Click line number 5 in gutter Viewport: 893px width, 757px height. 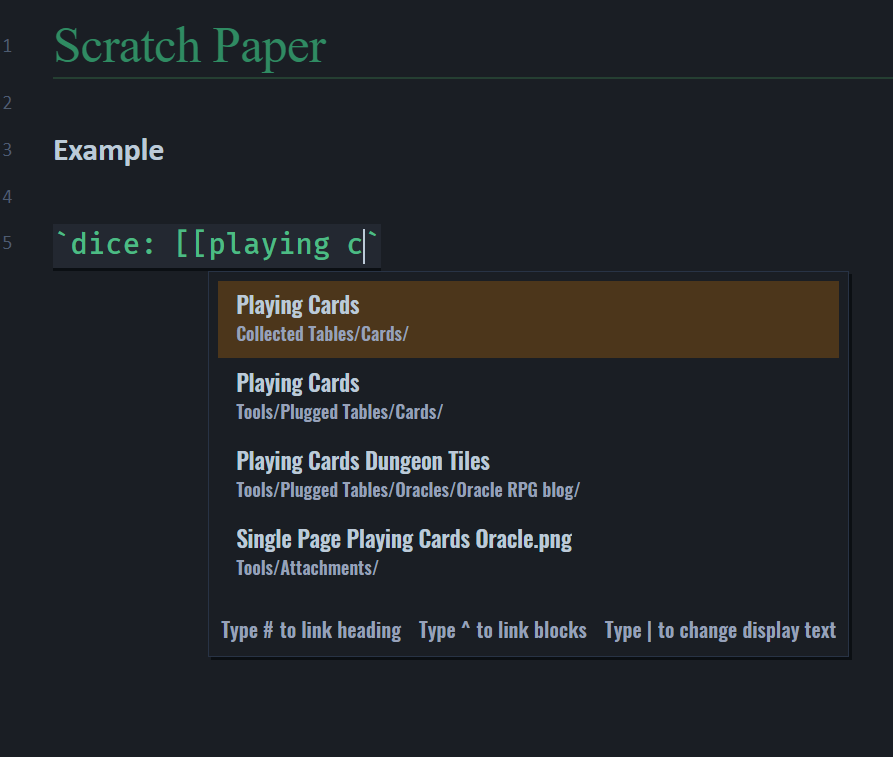(7, 243)
